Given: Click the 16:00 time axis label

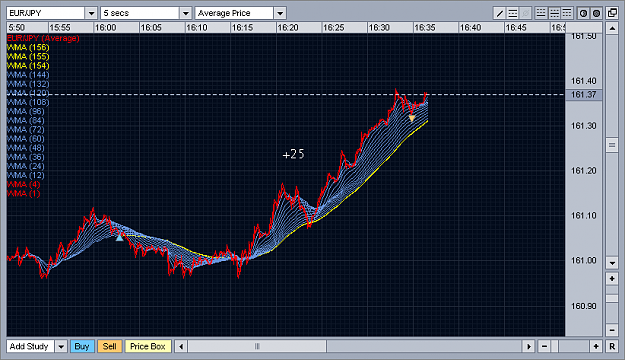Looking at the screenshot, I should (x=105, y=28).
